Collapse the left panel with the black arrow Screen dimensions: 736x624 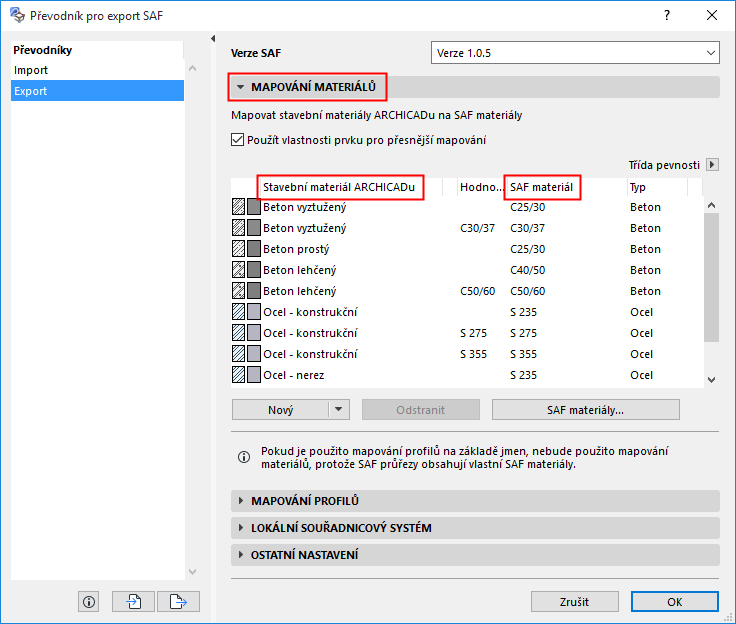[213, 39]
